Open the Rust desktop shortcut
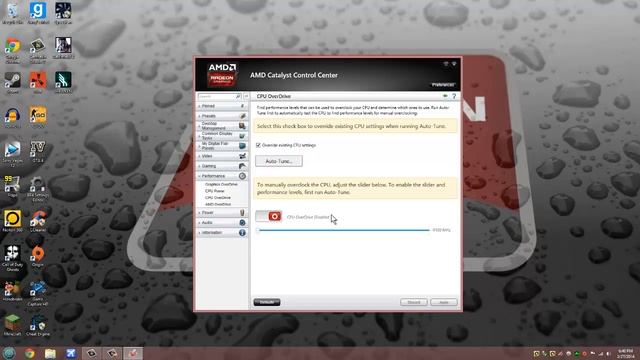 [38, 83]
